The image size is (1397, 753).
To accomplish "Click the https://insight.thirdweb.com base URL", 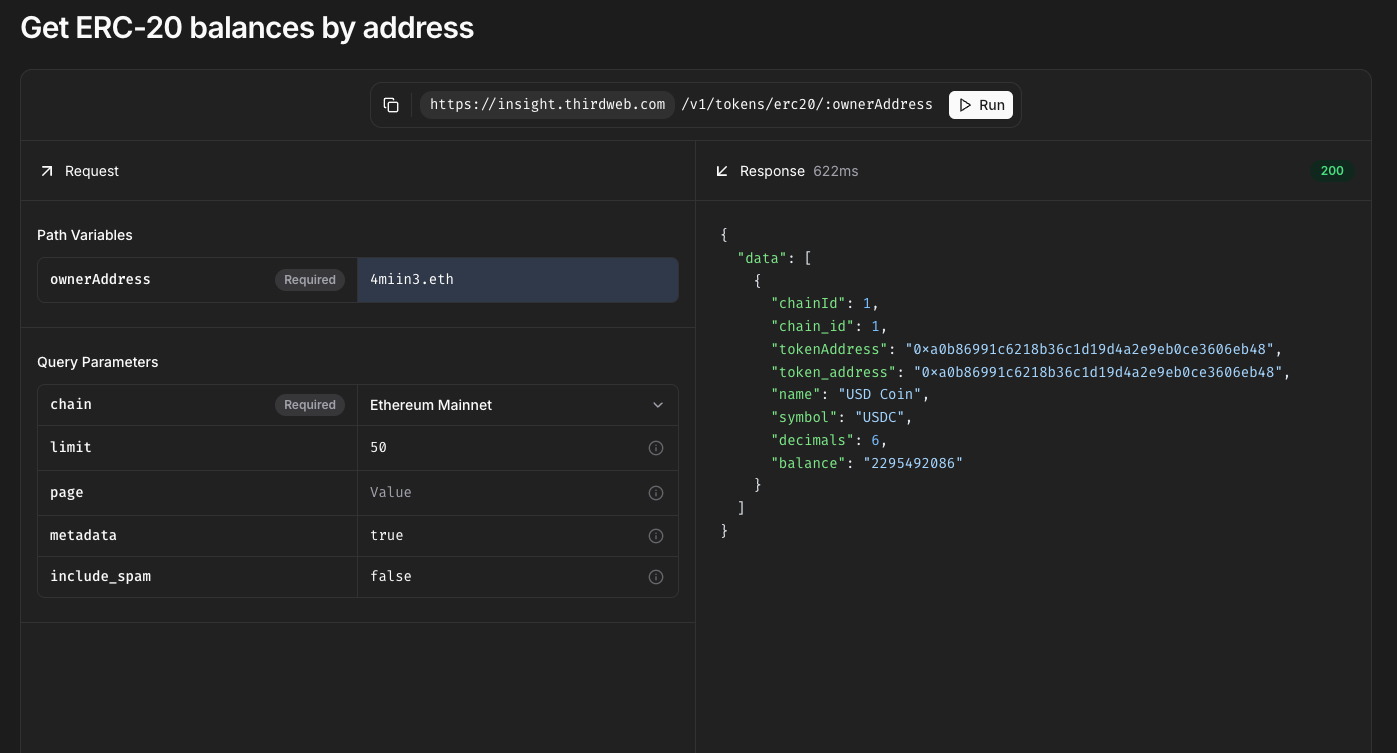I will pos(547,105).
